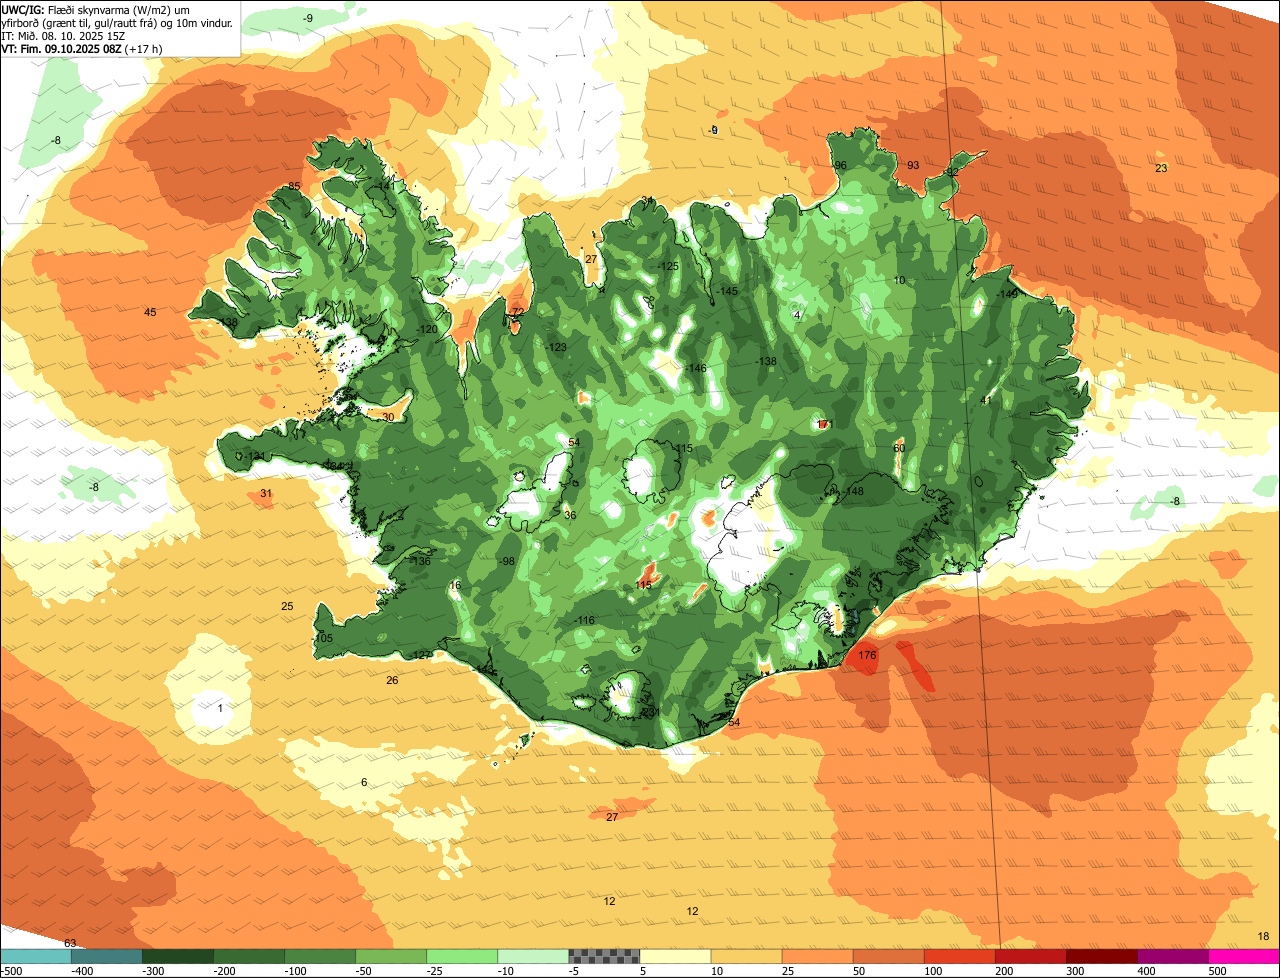The height and width of the screenshot is (978, 1280).
Task: Click the -120 value in the Westfjords area
Action: [427, 329]
